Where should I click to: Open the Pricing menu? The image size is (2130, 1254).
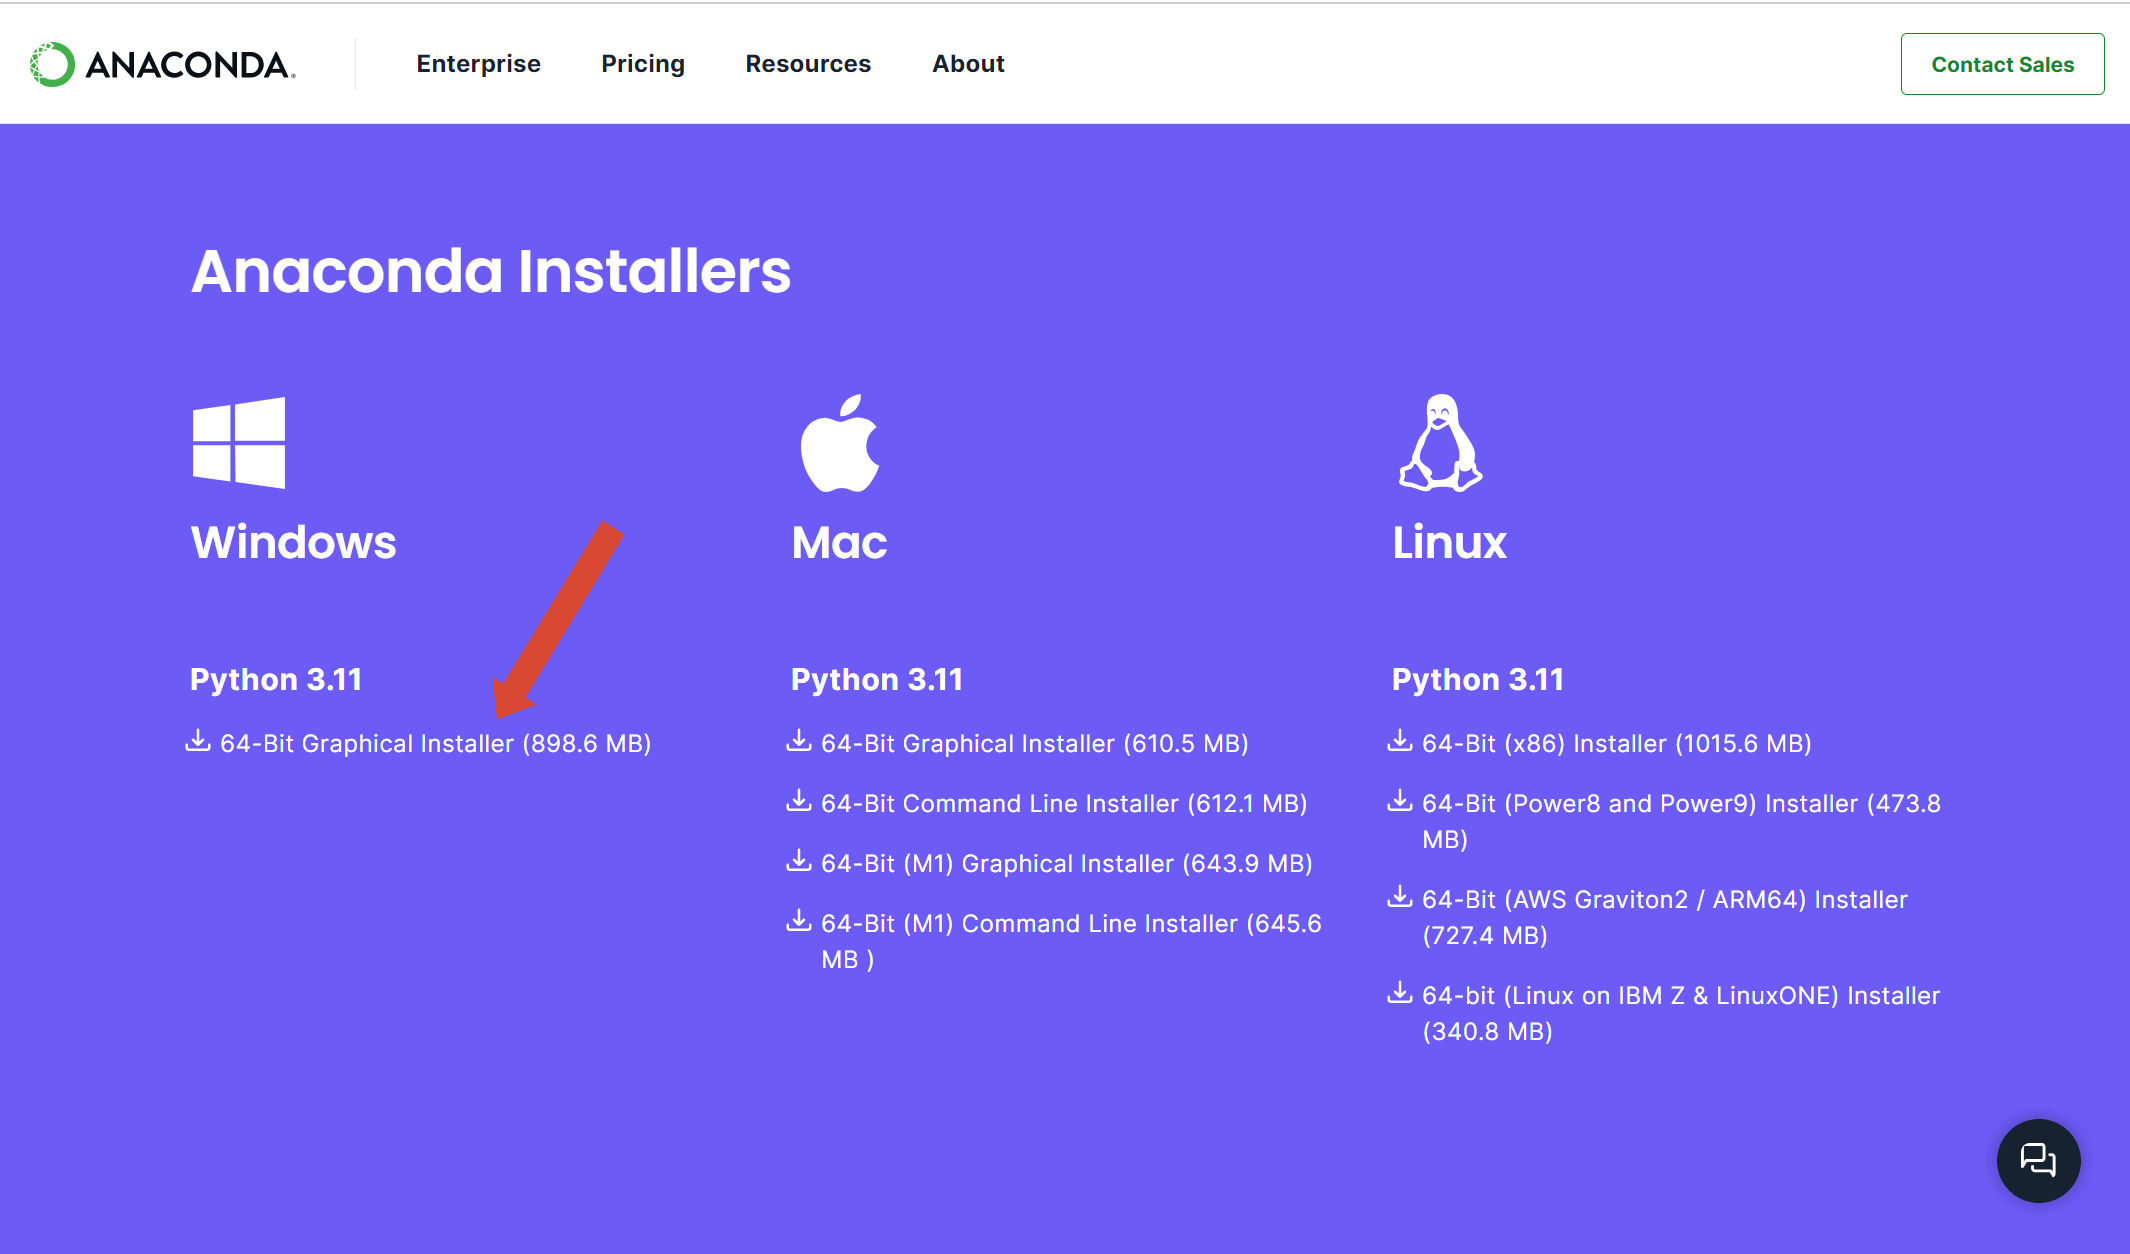pyautogui.click(x=643, y=63)
